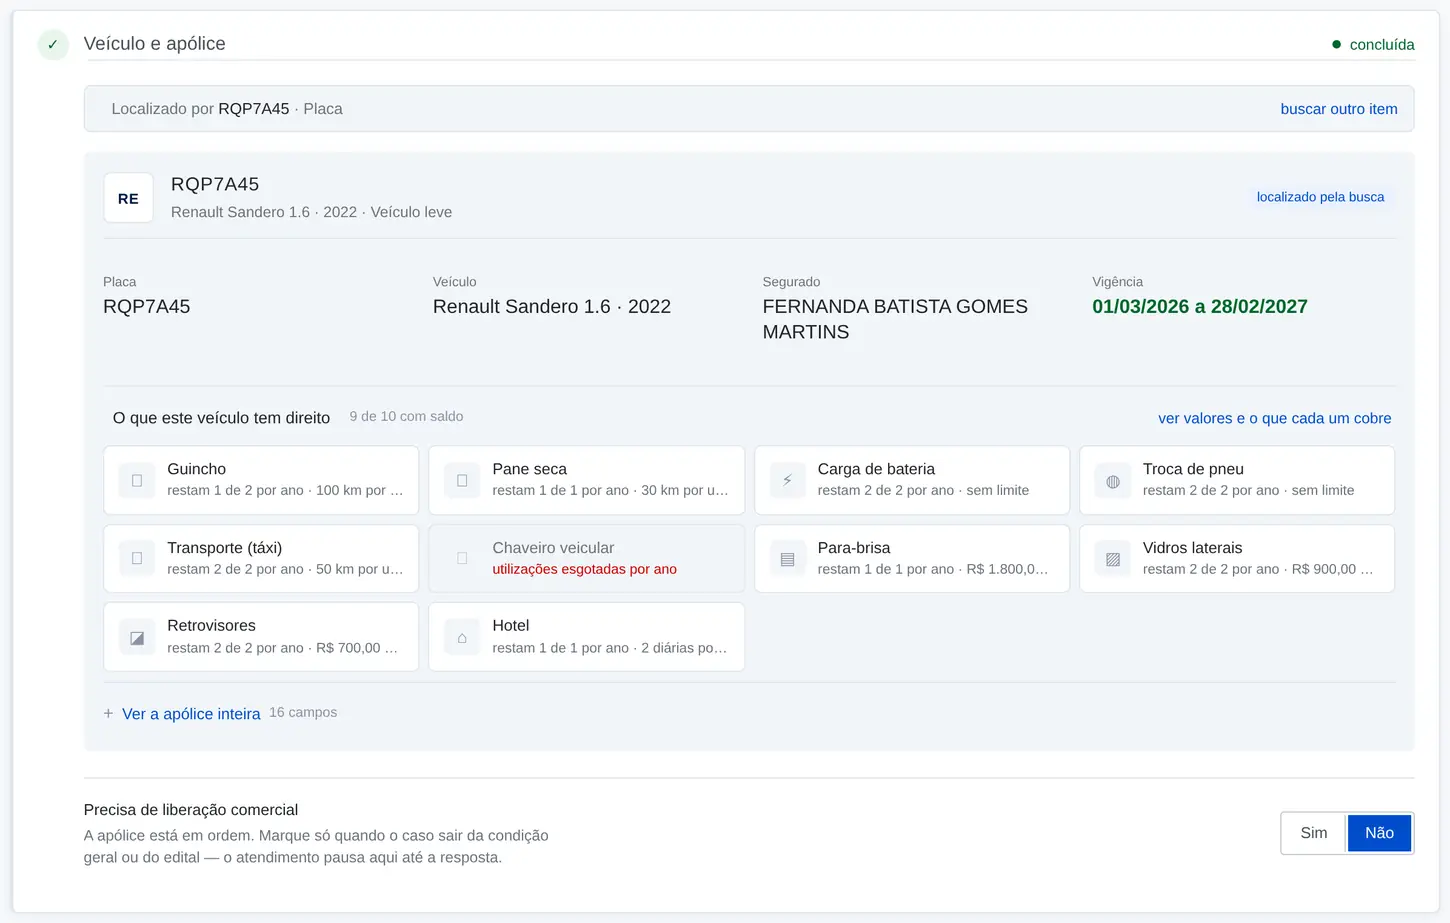The image size is (1450, 923).
Task: Click the Carga de bateria lightning icon
Action: [787, 481]
